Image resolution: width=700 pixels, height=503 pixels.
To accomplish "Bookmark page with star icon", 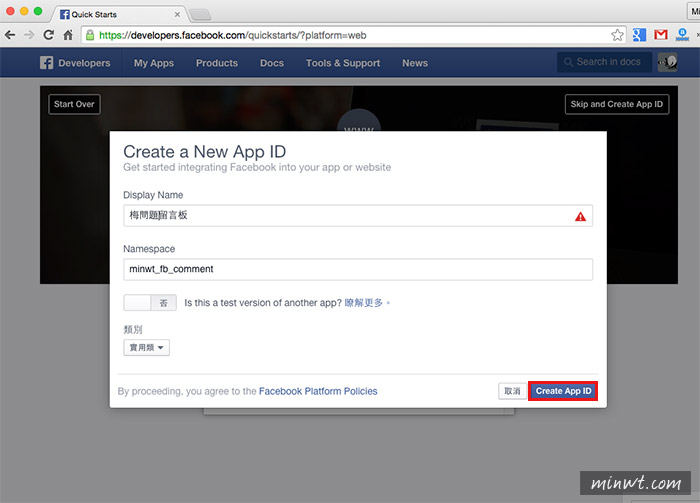I will (617, 35).
